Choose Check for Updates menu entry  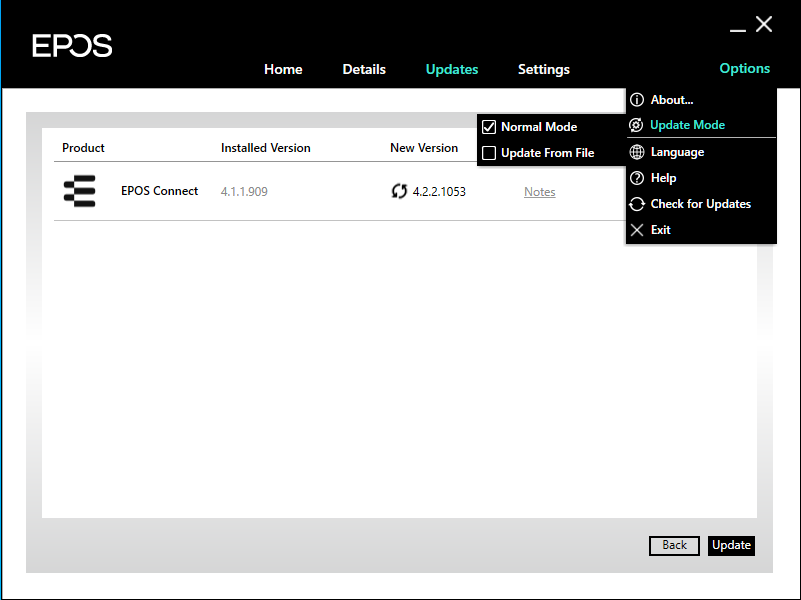click(701, 204)
